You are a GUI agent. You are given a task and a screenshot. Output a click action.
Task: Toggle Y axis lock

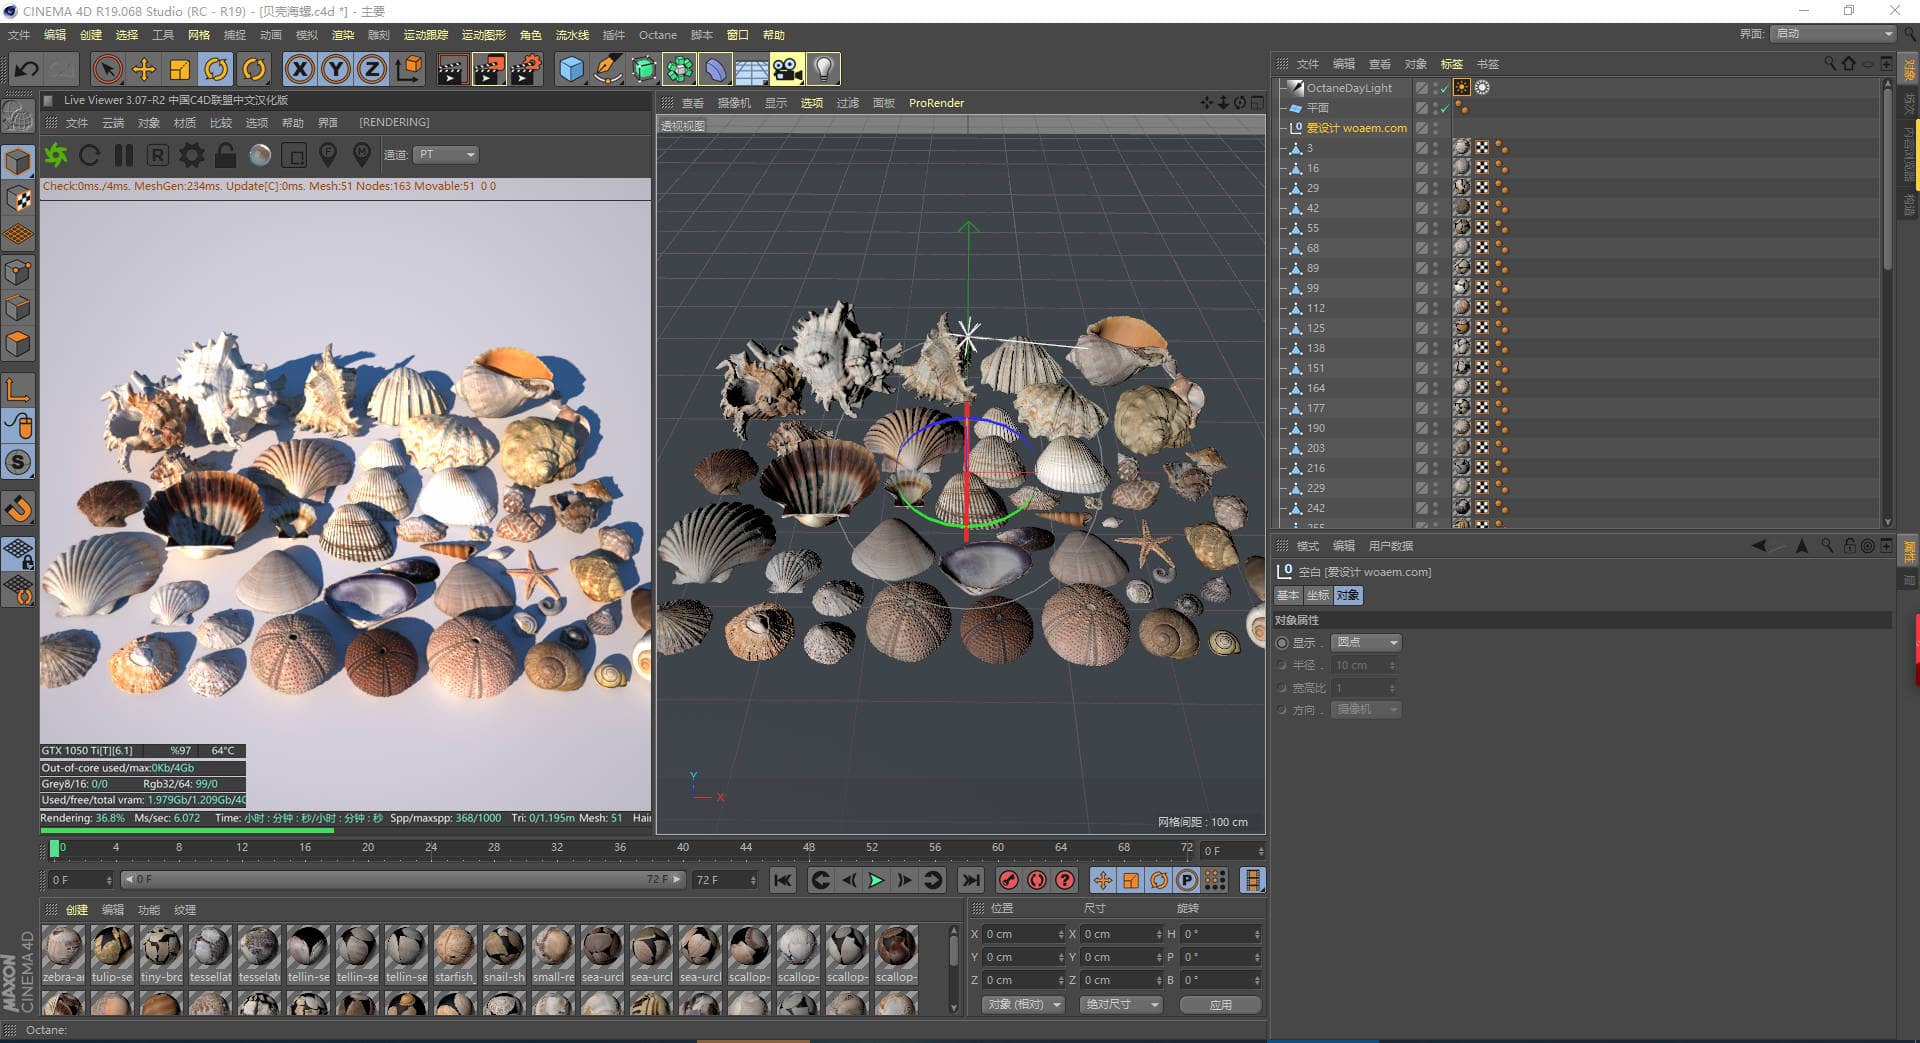tap(336, 69)
